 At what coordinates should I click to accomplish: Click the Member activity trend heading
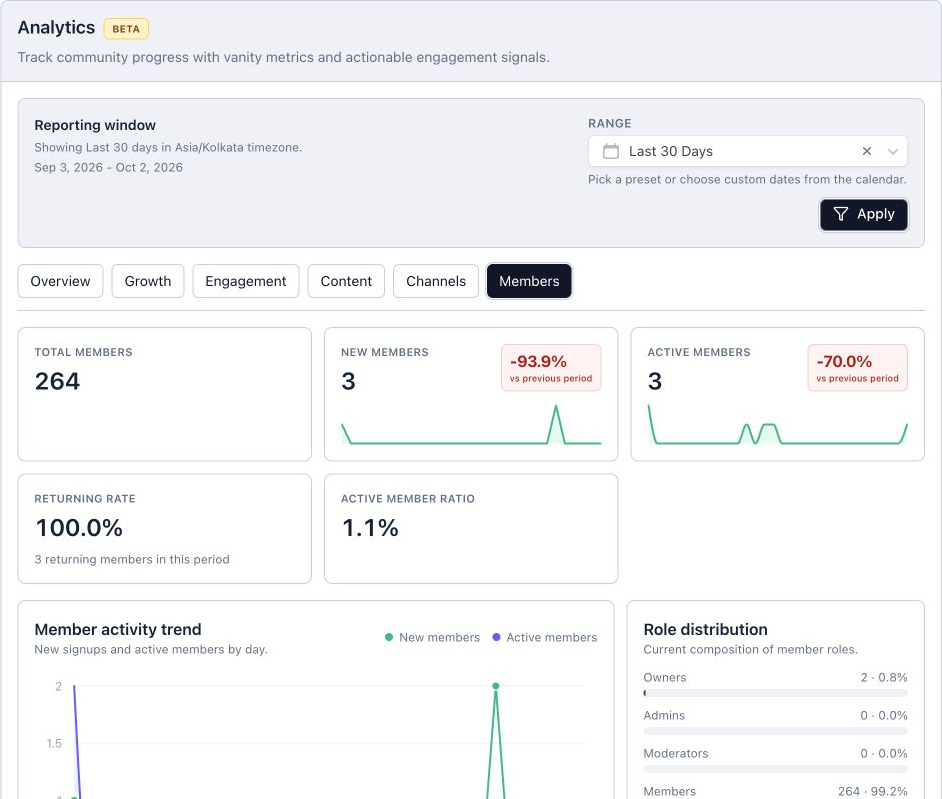[x=118, y=630]
